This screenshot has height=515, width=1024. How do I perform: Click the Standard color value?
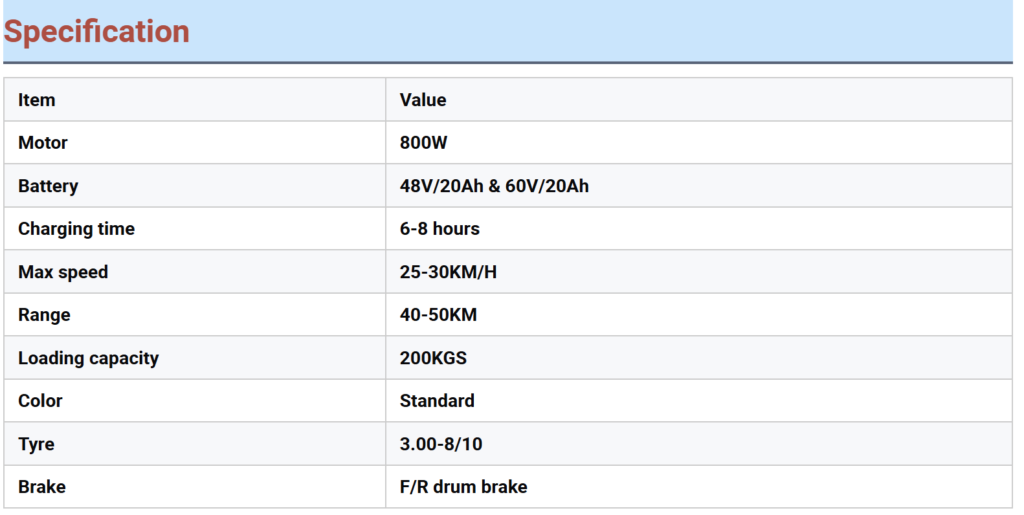[437, 401]
